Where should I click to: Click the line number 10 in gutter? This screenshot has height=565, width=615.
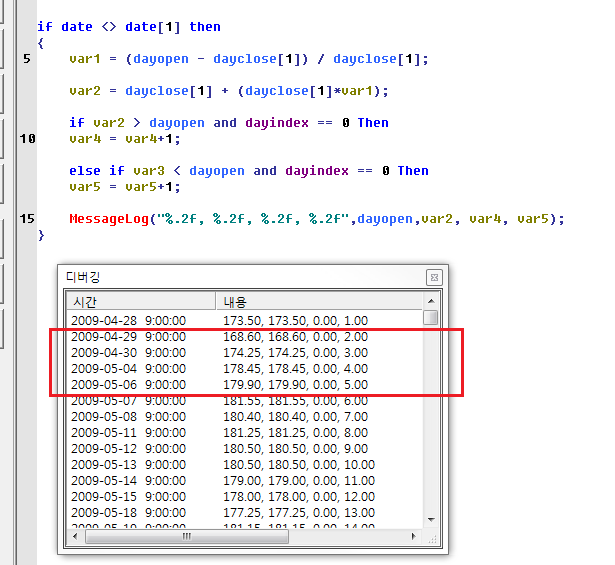[27, 138]
